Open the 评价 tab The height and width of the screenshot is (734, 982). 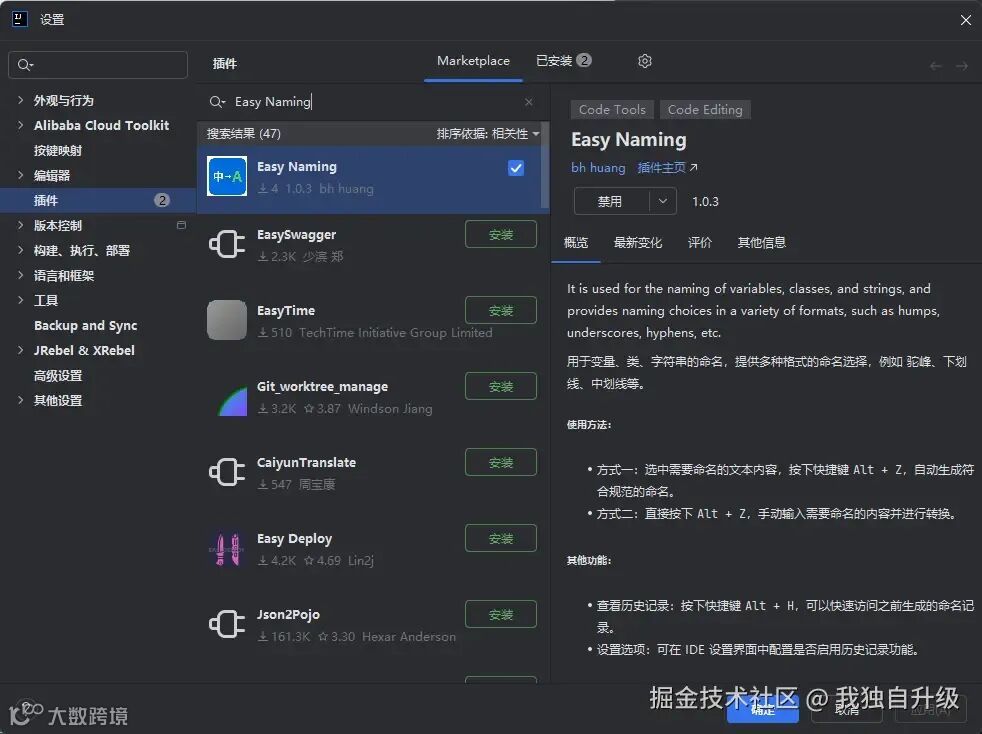point(700,242)
